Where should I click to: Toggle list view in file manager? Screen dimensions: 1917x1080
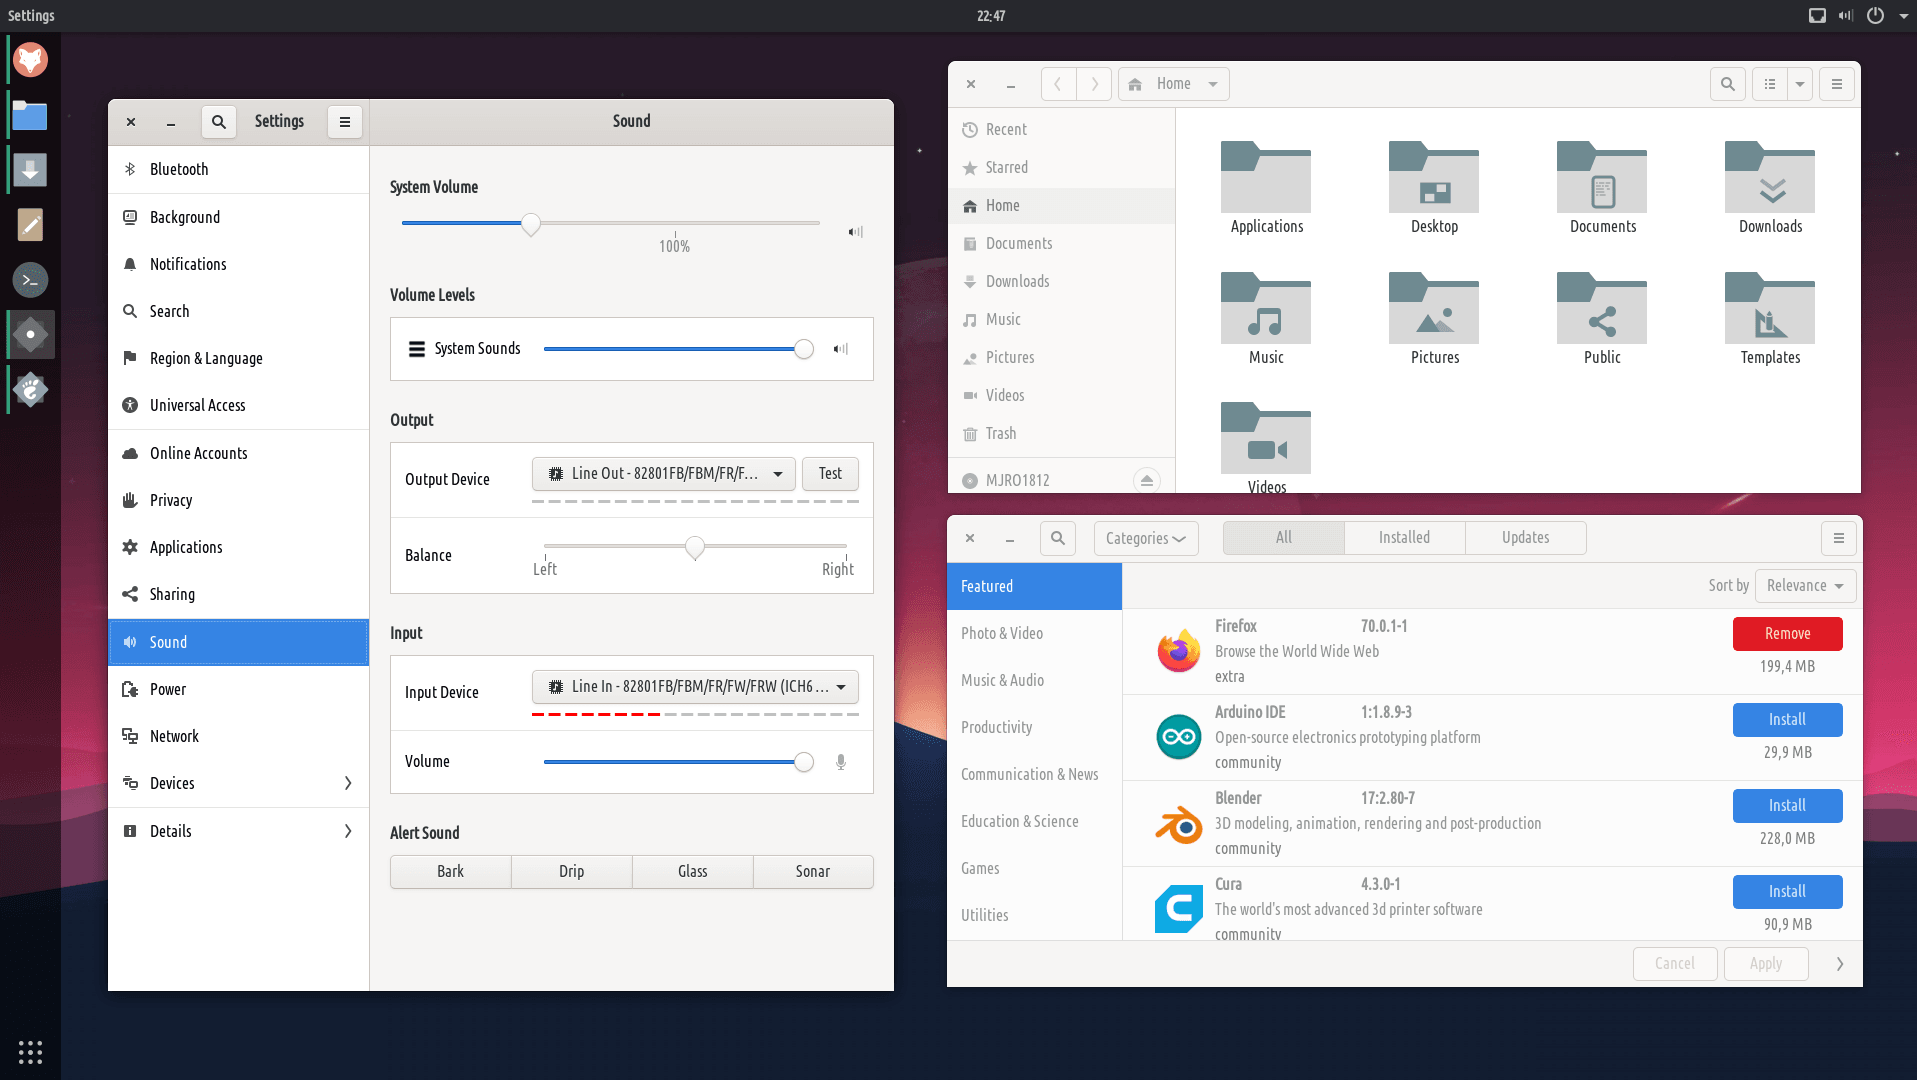click(x=1770, y=84)
